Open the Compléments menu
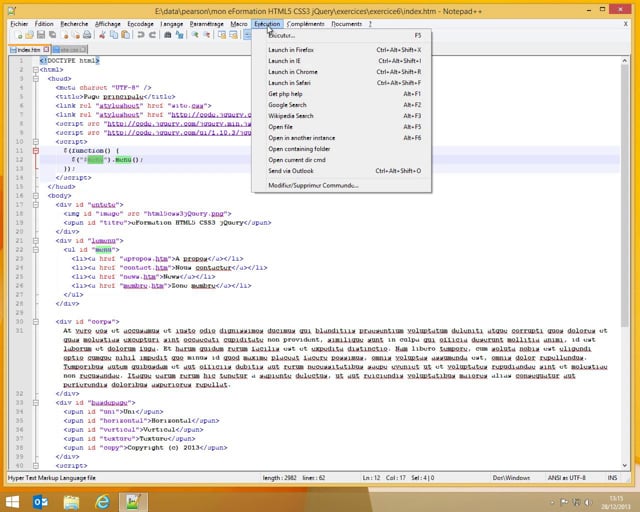 [x=306, y=24]
